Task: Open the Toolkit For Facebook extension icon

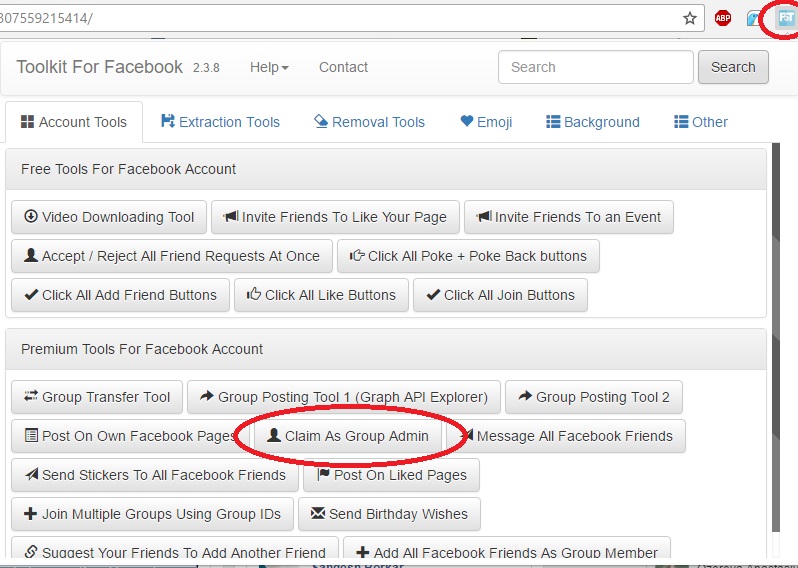Action: click(786, 19)
